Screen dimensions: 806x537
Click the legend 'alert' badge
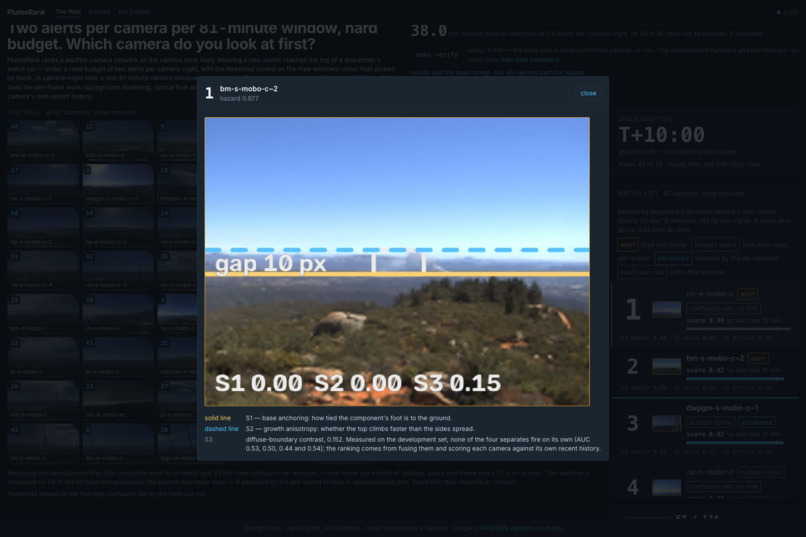point(628,245)
